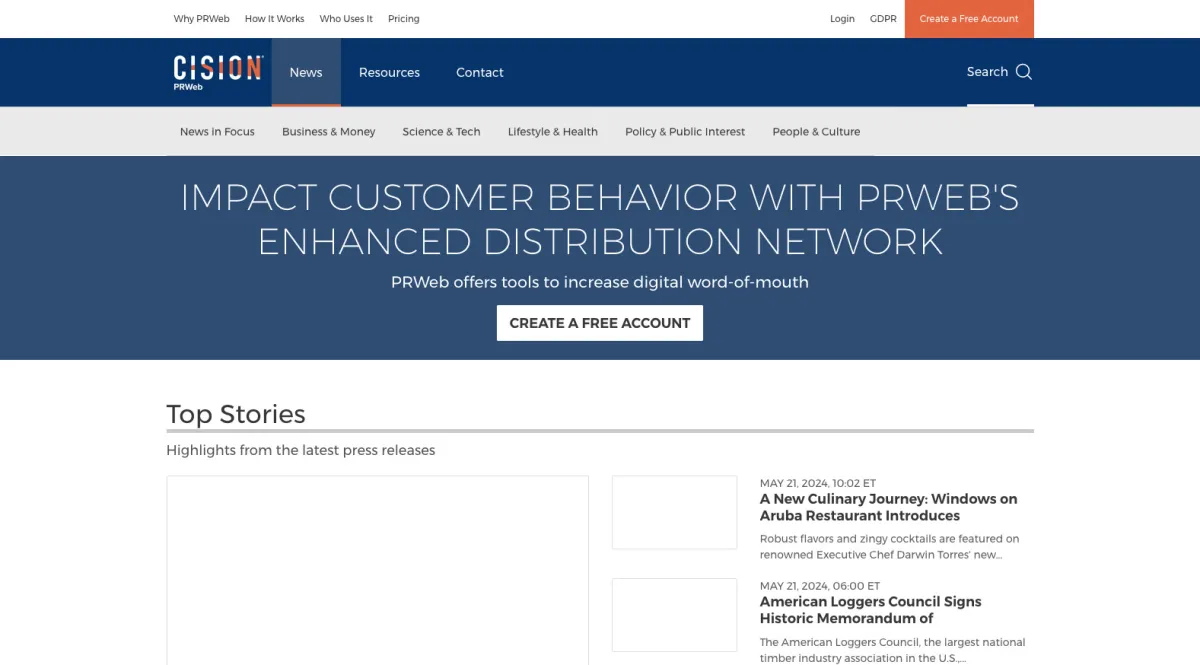This screenshot has width=1200, height=665.
Task: Select Science & Tech category
Action: tap(441, 132)
